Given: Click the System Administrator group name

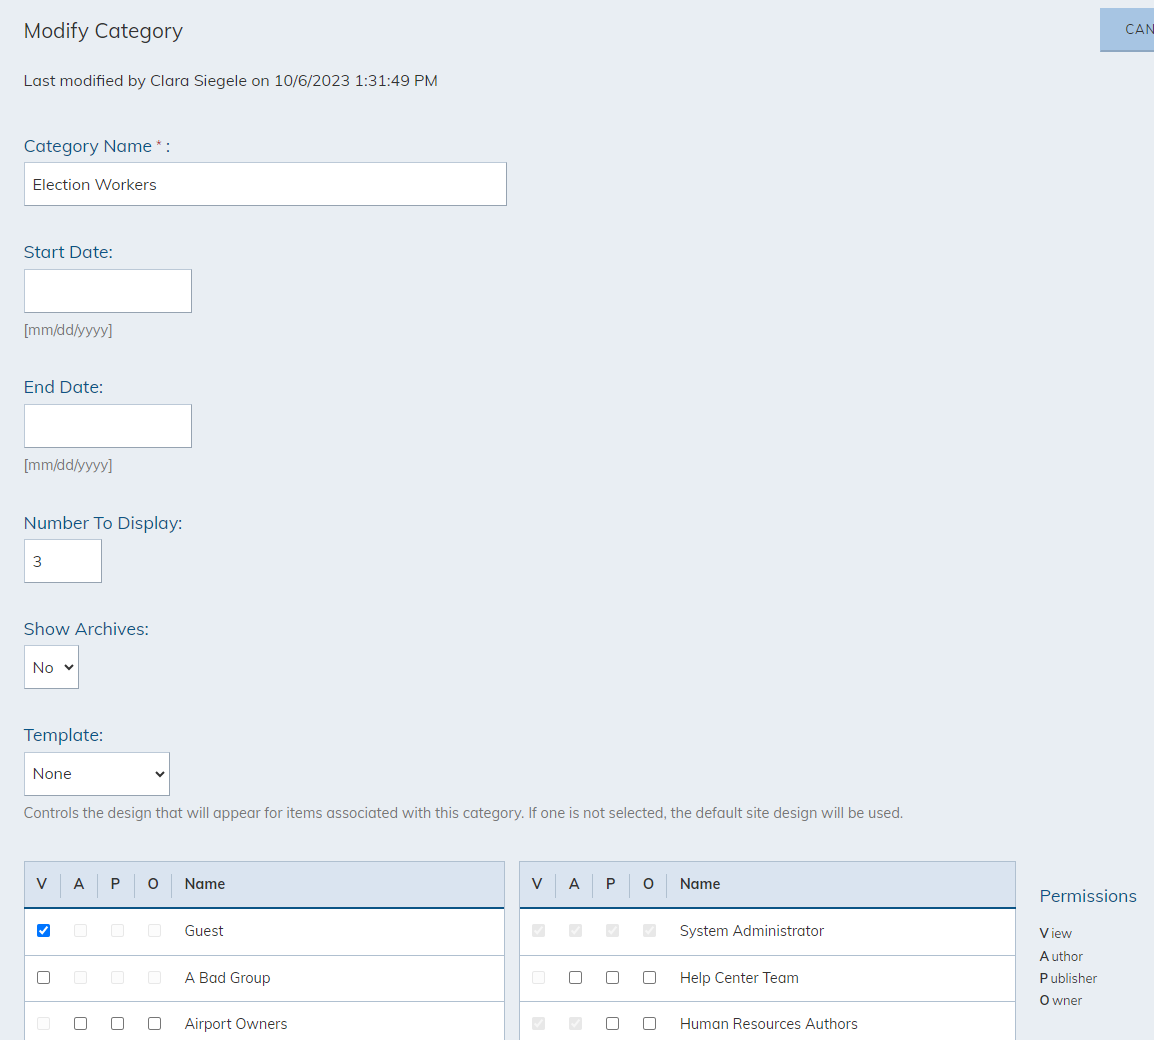Looking at the screenshot, I should (x=751, y=930).
